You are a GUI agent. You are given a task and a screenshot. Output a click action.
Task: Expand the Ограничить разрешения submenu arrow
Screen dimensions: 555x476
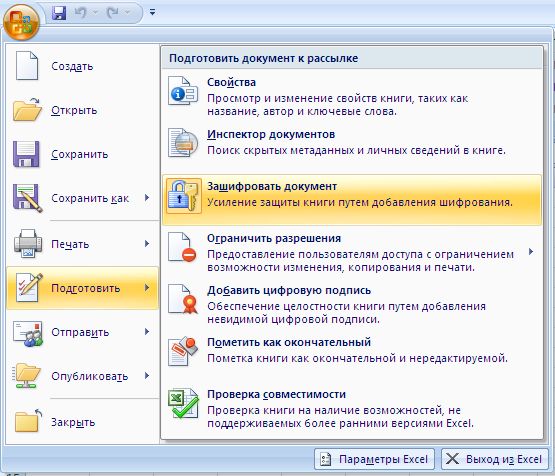(531, 252)
